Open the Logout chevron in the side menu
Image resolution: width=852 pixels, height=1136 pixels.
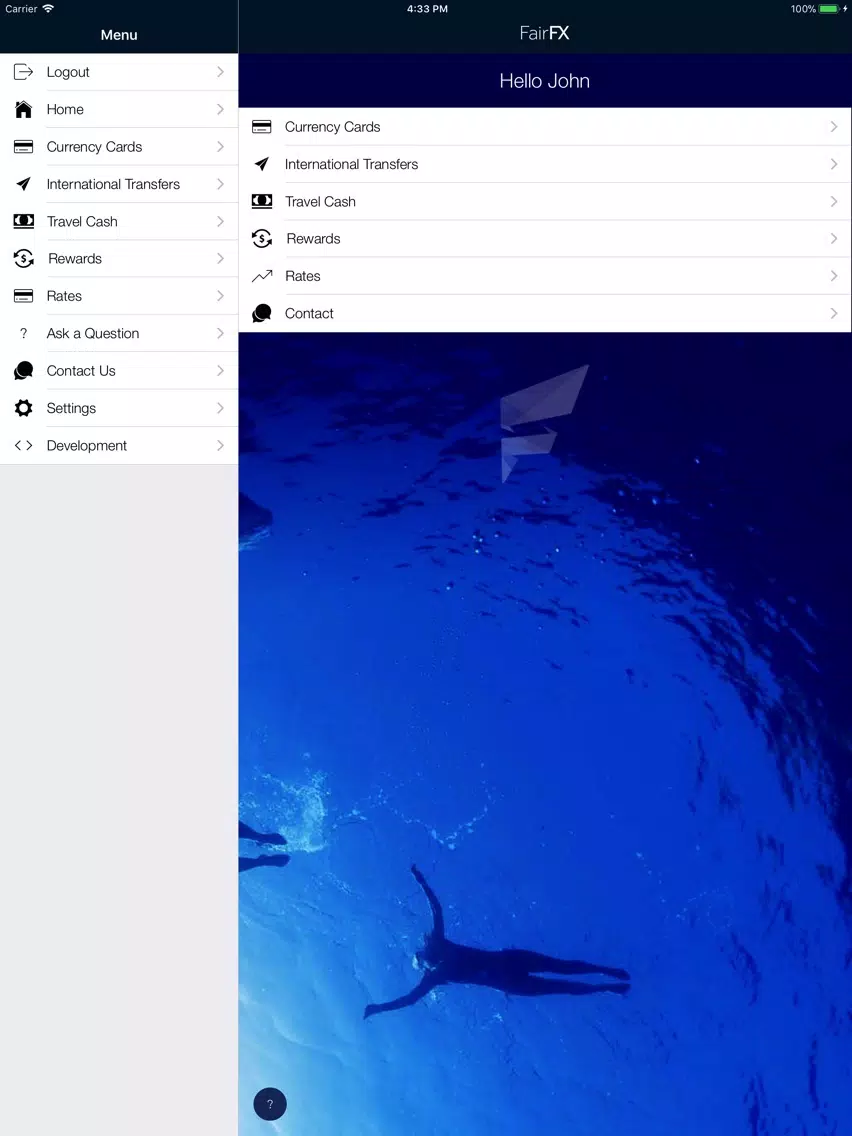(x=220, y=72)
